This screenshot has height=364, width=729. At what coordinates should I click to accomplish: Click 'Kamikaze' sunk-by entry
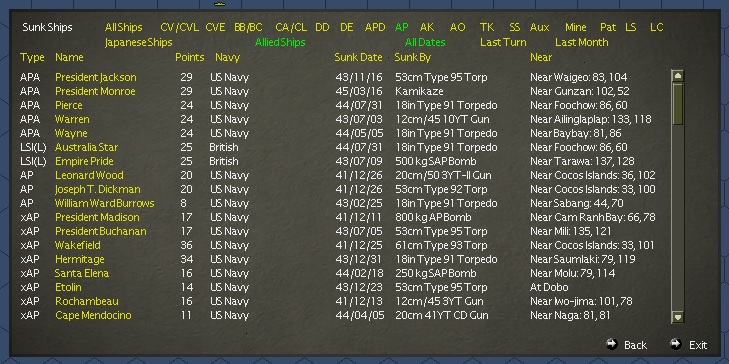point(419,91)
